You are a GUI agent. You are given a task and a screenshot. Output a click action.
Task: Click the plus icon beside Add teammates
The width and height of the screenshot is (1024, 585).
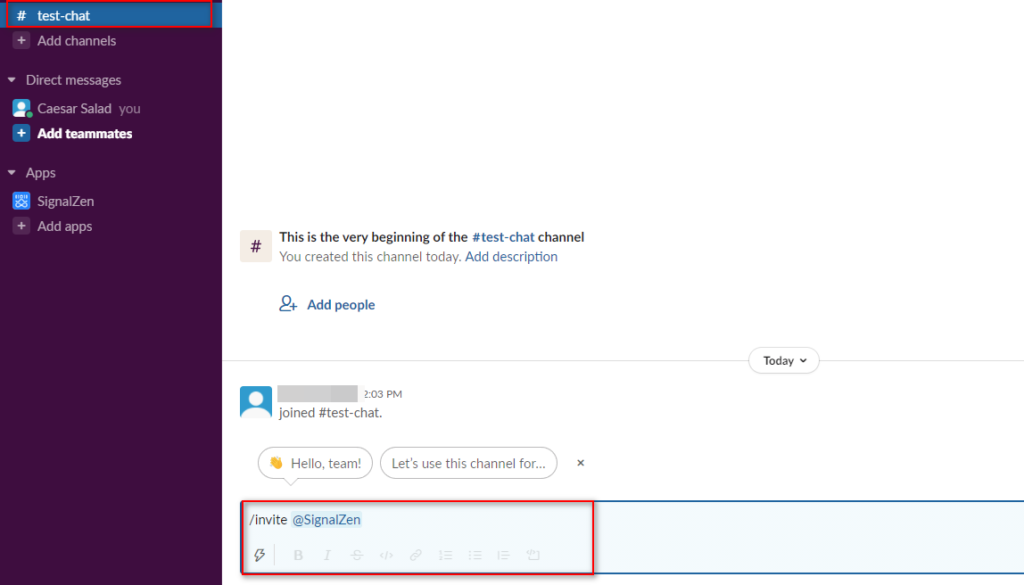coord(21,133)
